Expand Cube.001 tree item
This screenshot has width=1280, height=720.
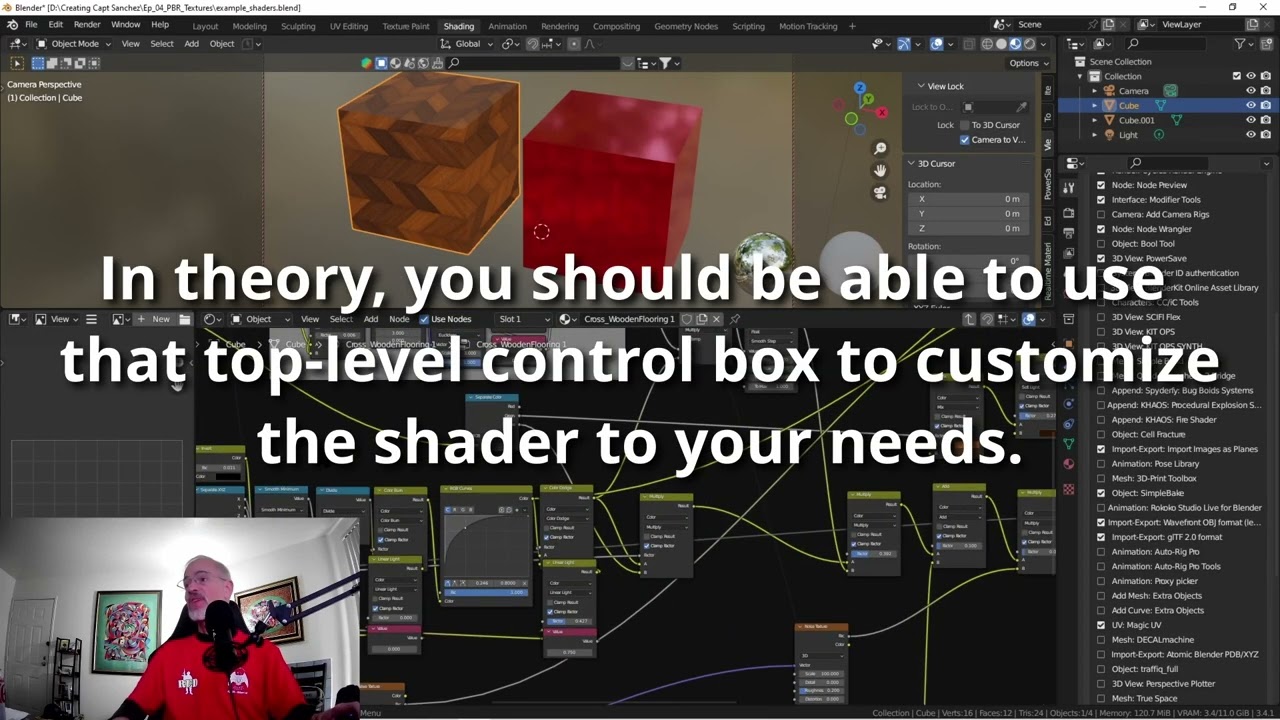click(x=1095, y=120)
